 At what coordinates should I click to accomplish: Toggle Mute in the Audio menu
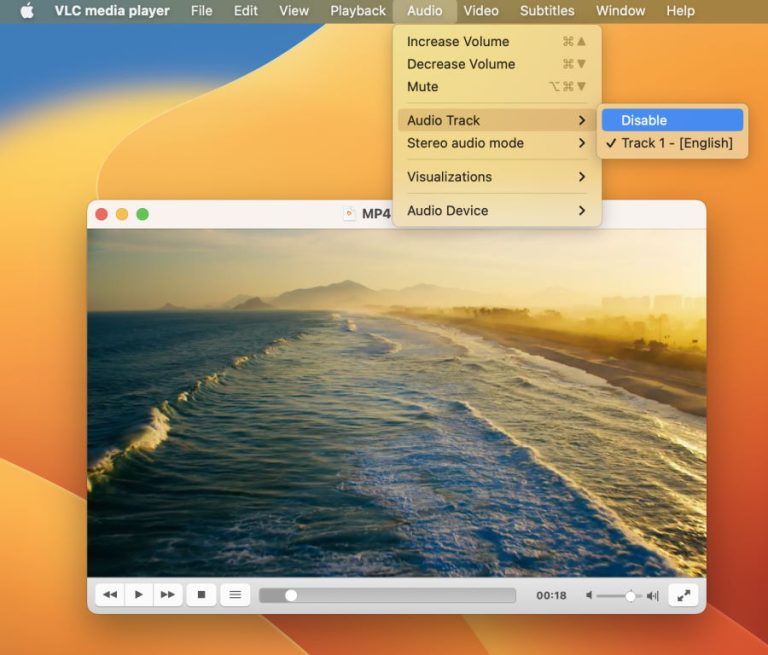423,87
